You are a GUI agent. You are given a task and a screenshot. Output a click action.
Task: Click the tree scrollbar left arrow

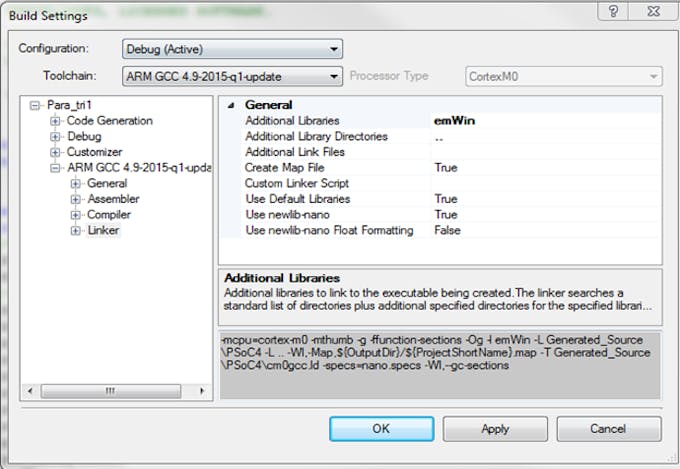30,391
